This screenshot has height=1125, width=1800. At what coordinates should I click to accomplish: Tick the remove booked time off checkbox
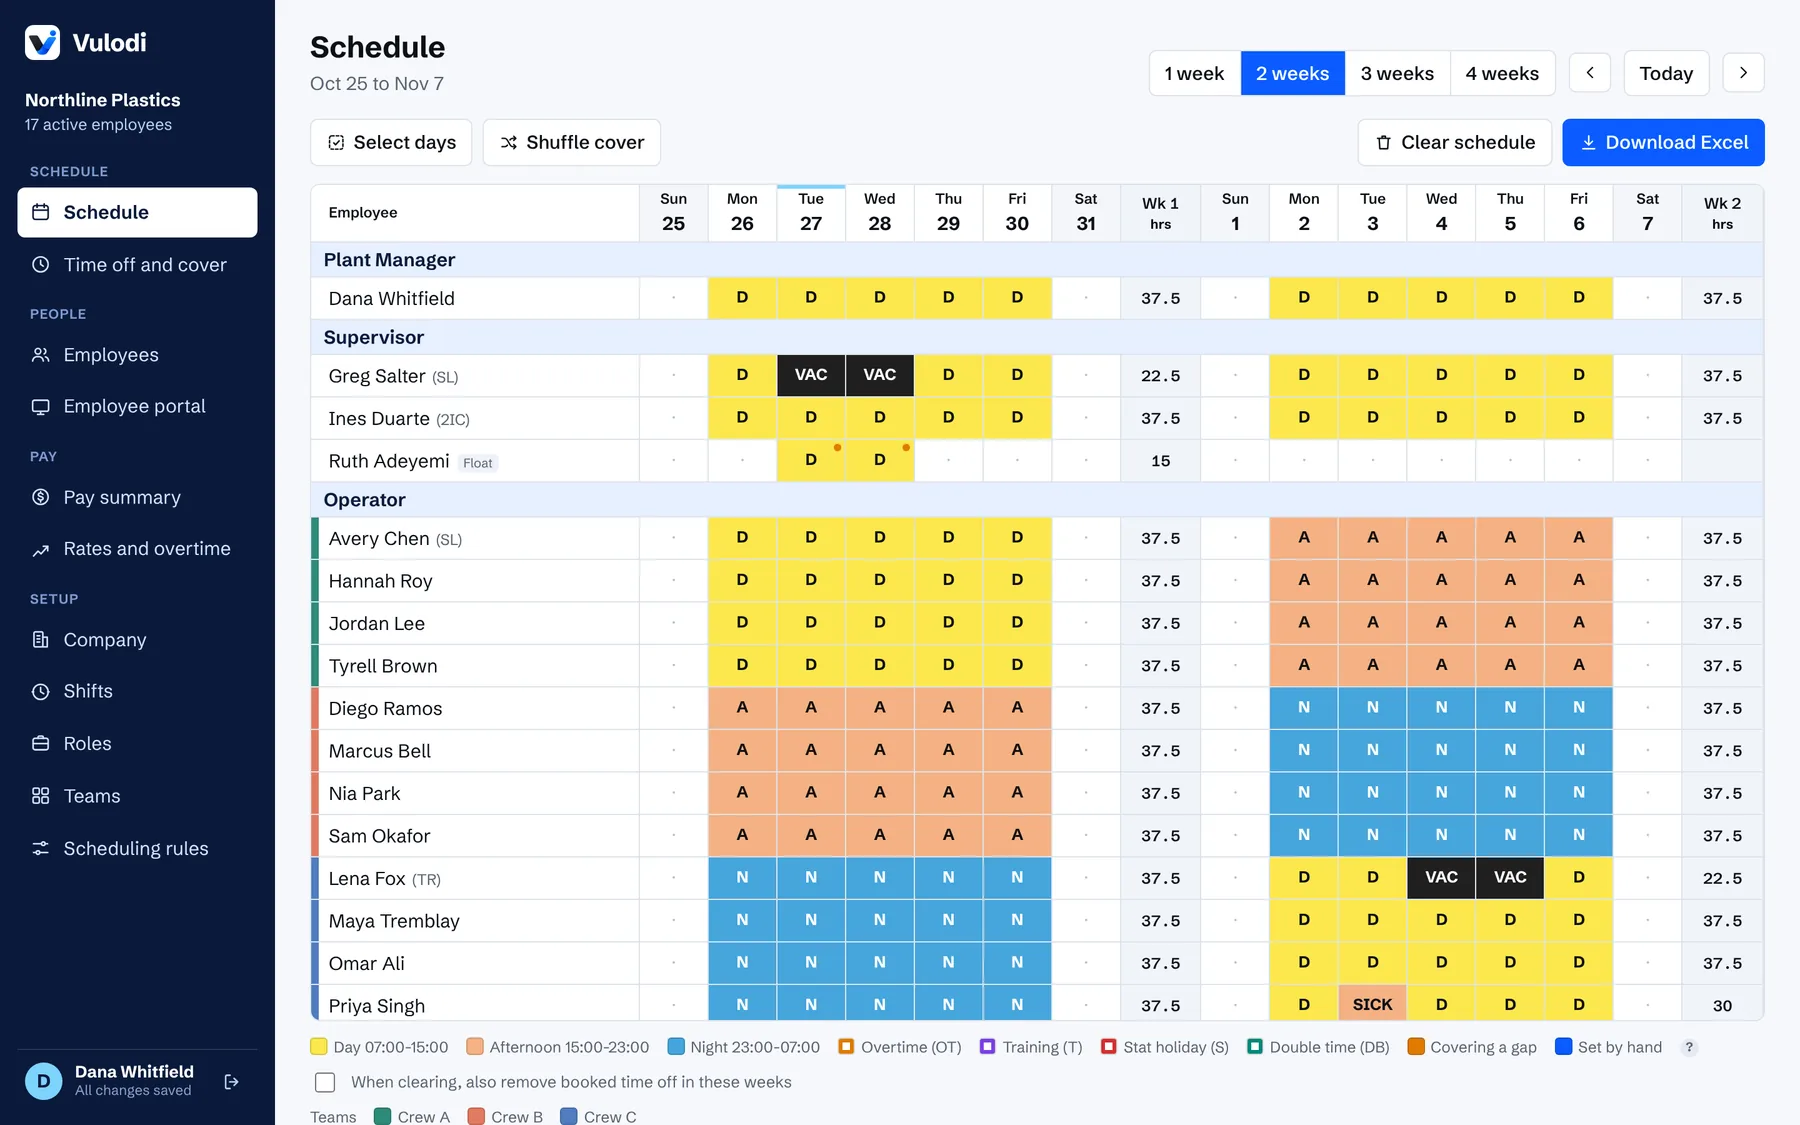[325, 1082]
